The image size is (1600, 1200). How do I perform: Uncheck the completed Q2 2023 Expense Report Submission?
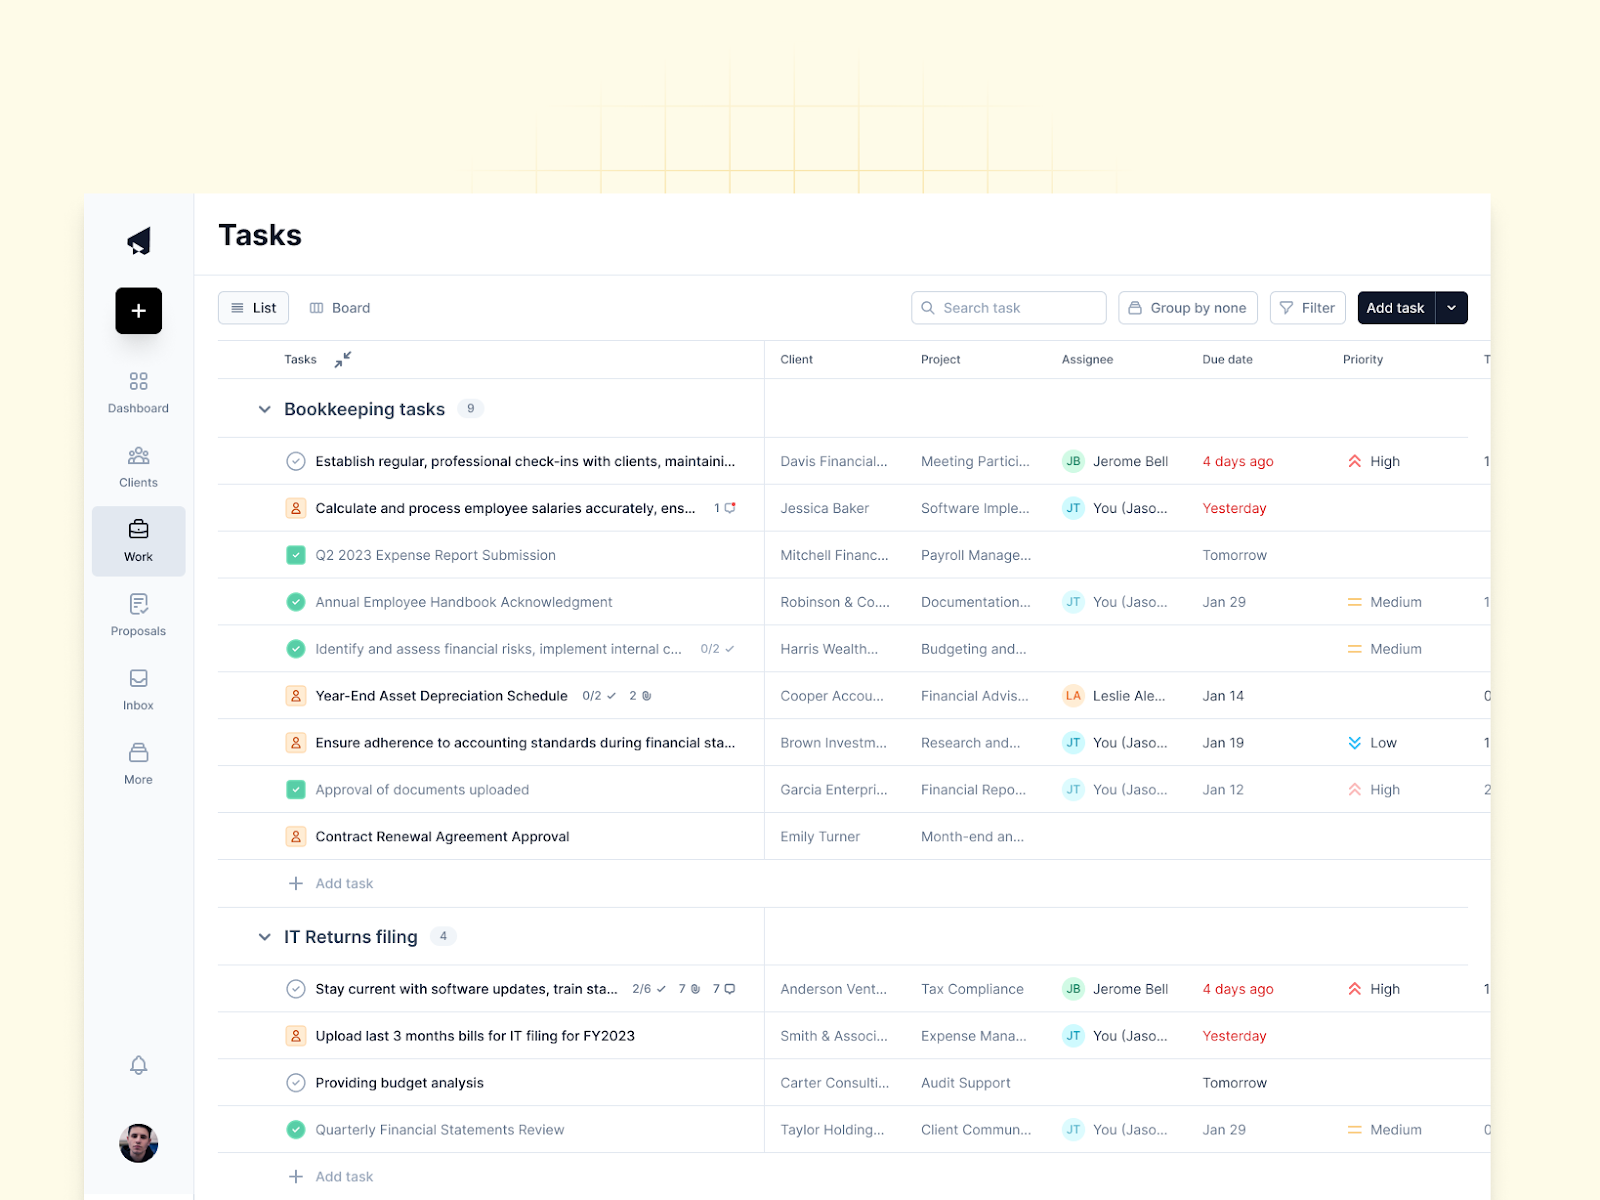click(295, 555)
